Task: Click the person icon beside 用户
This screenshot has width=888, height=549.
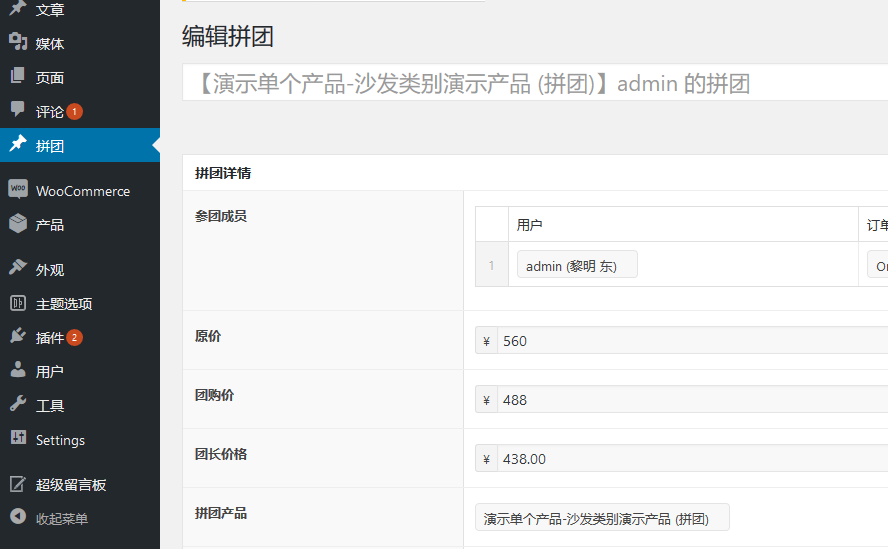Action: [18, 370]
